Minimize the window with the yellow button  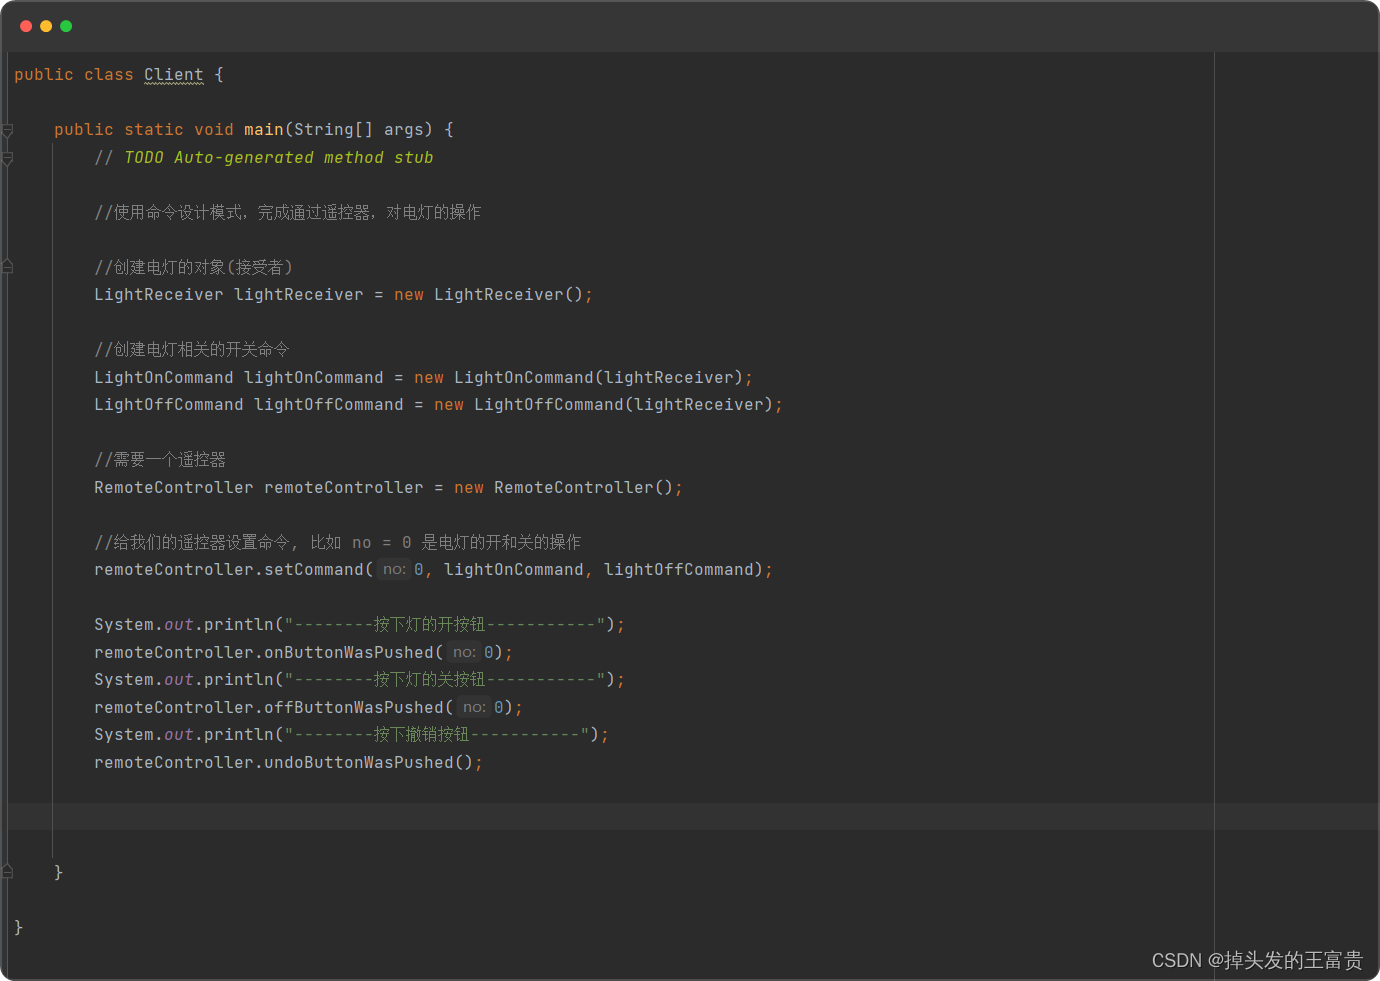[46, 26]
